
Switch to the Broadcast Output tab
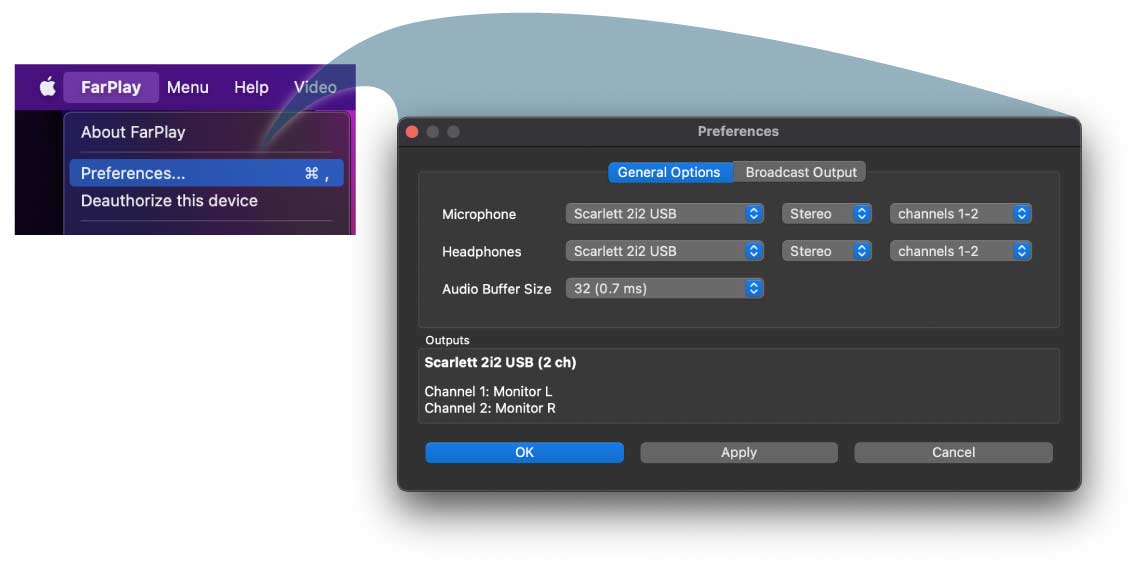[801, 172]
